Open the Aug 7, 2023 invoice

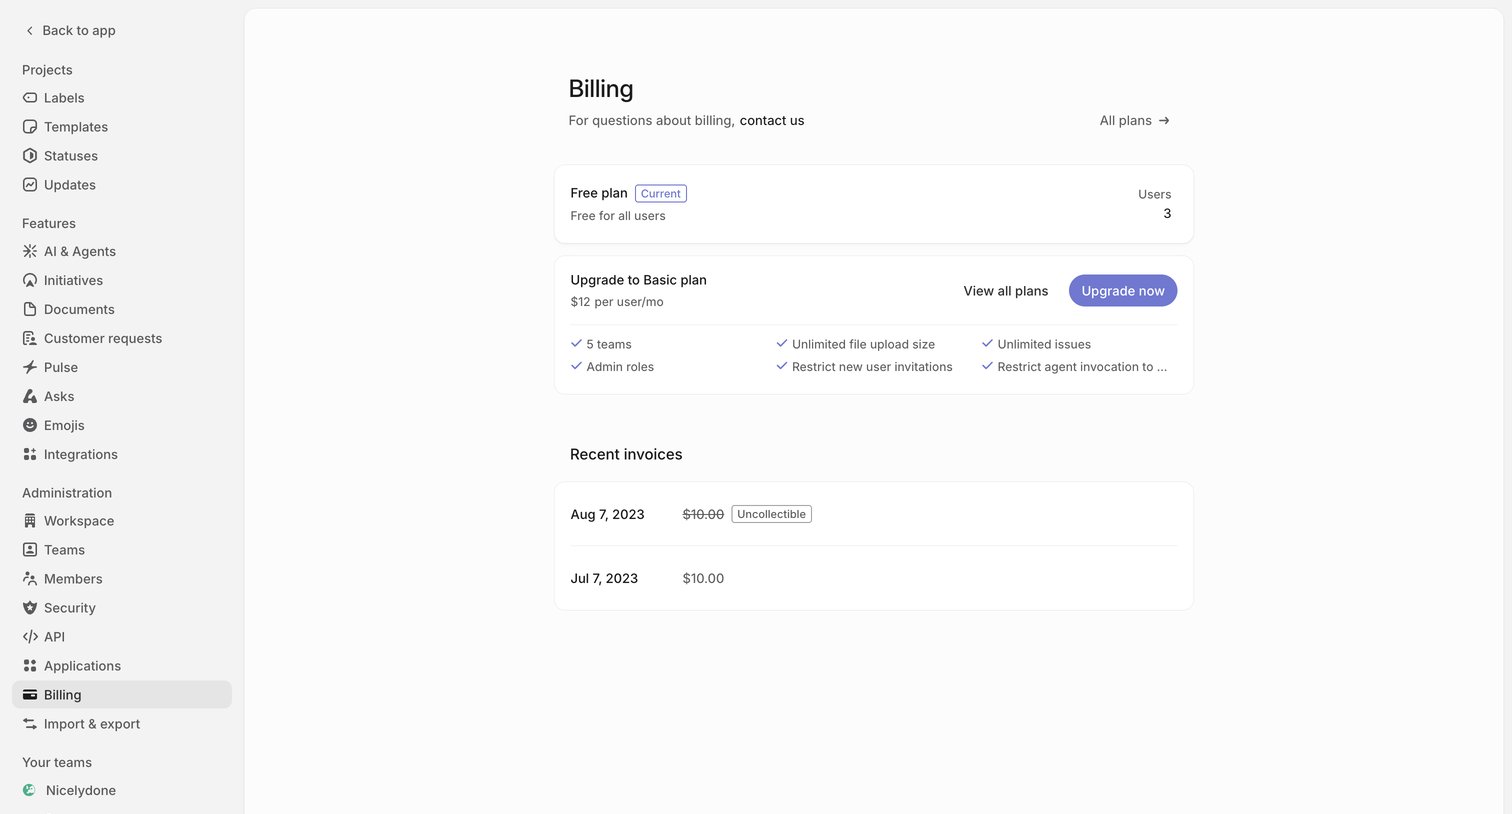tap(874, 514)
